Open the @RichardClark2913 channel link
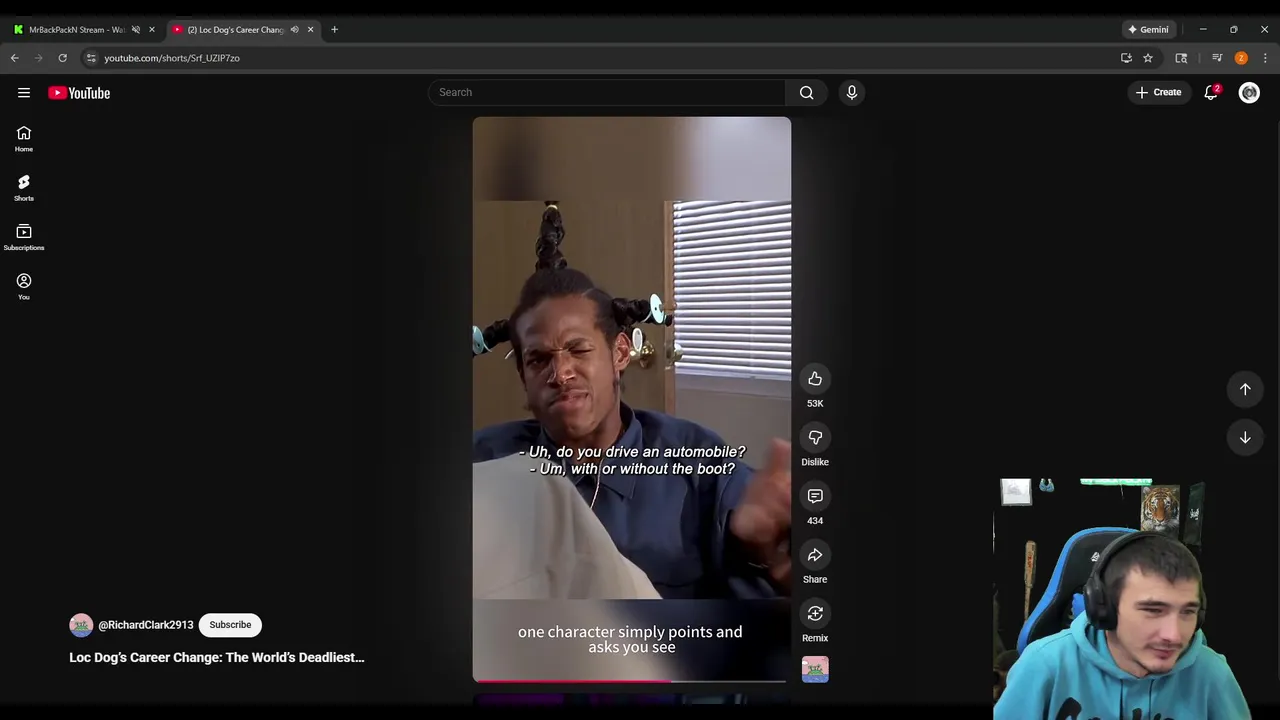 coord(146,625)
